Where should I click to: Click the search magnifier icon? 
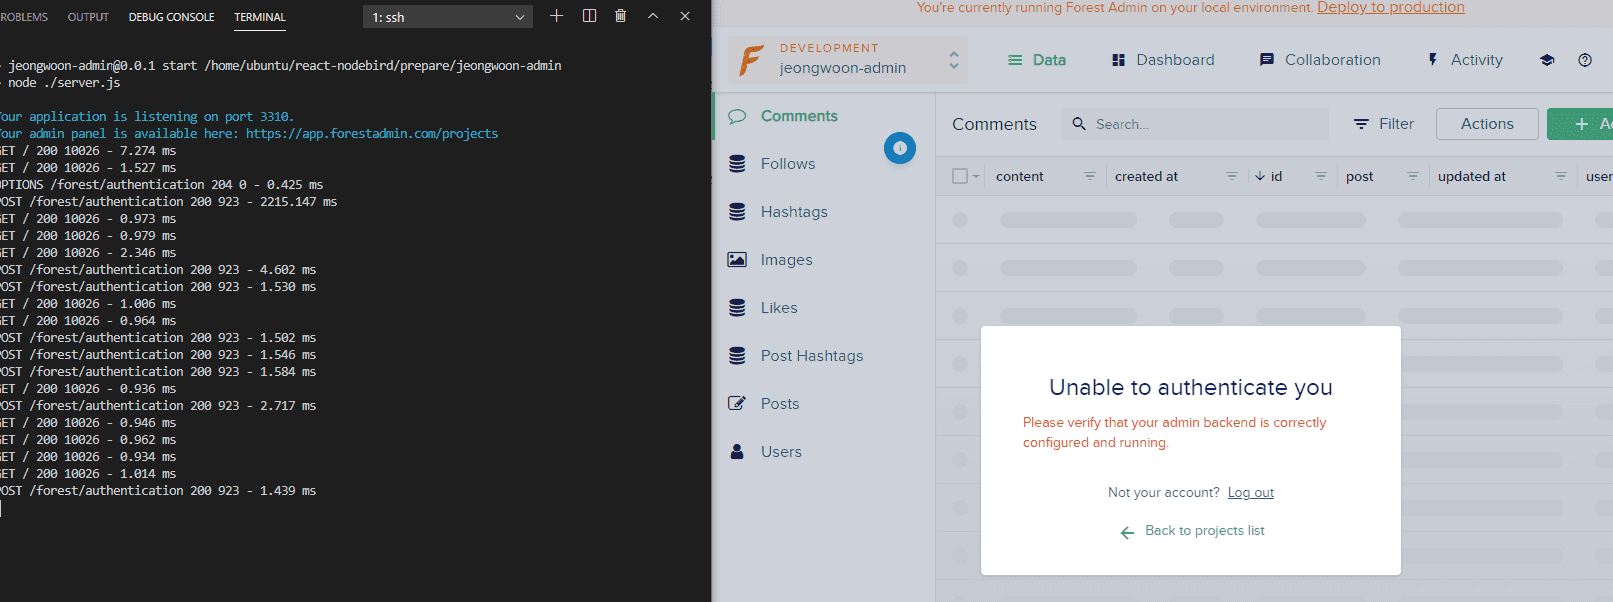pyautogui.click(x=1079, y=124)
